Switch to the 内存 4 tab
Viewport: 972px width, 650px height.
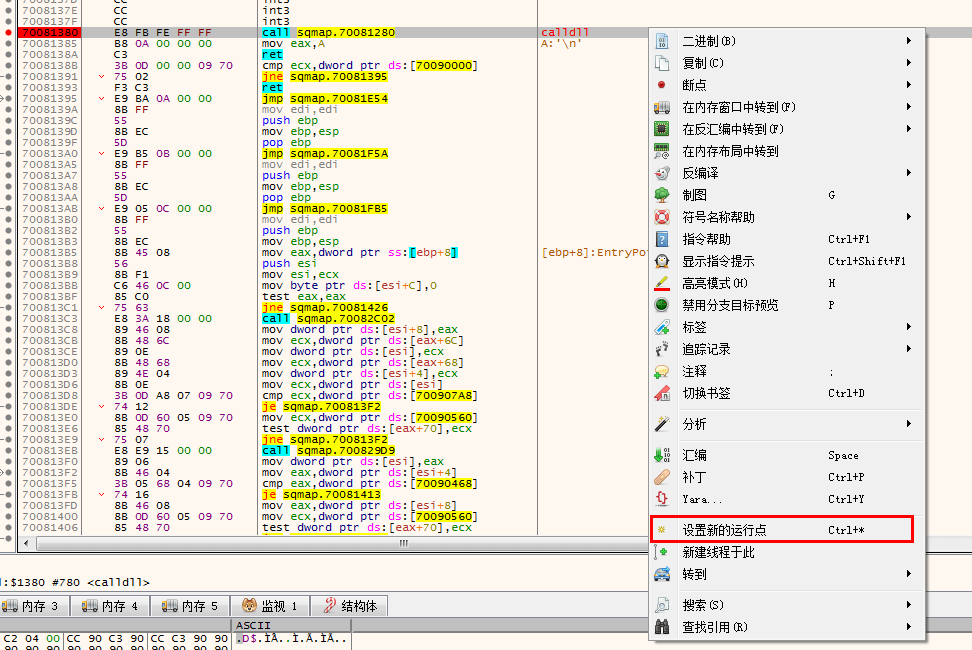tap(110, 606)
